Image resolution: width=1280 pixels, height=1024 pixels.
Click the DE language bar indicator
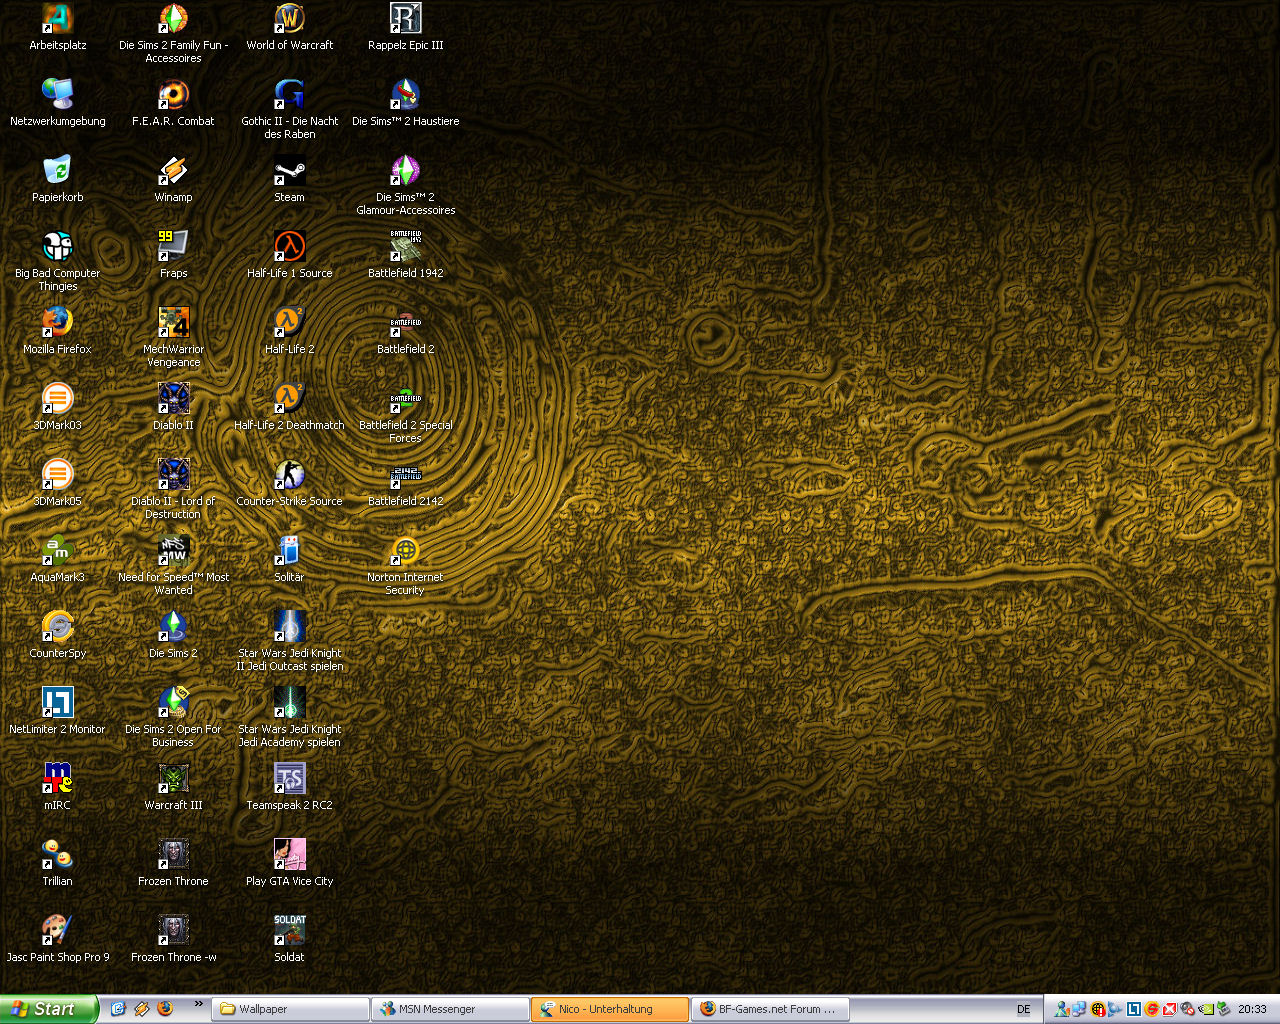[1023, 1009]
